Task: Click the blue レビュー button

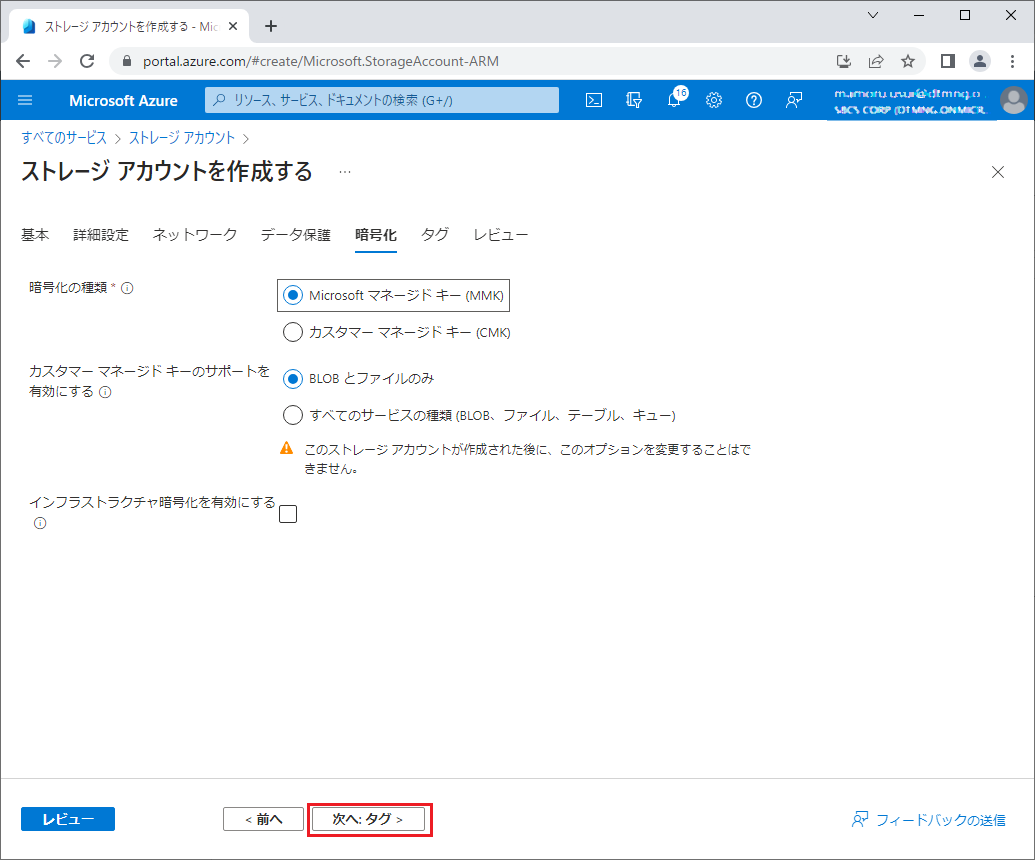Action: 68,819
